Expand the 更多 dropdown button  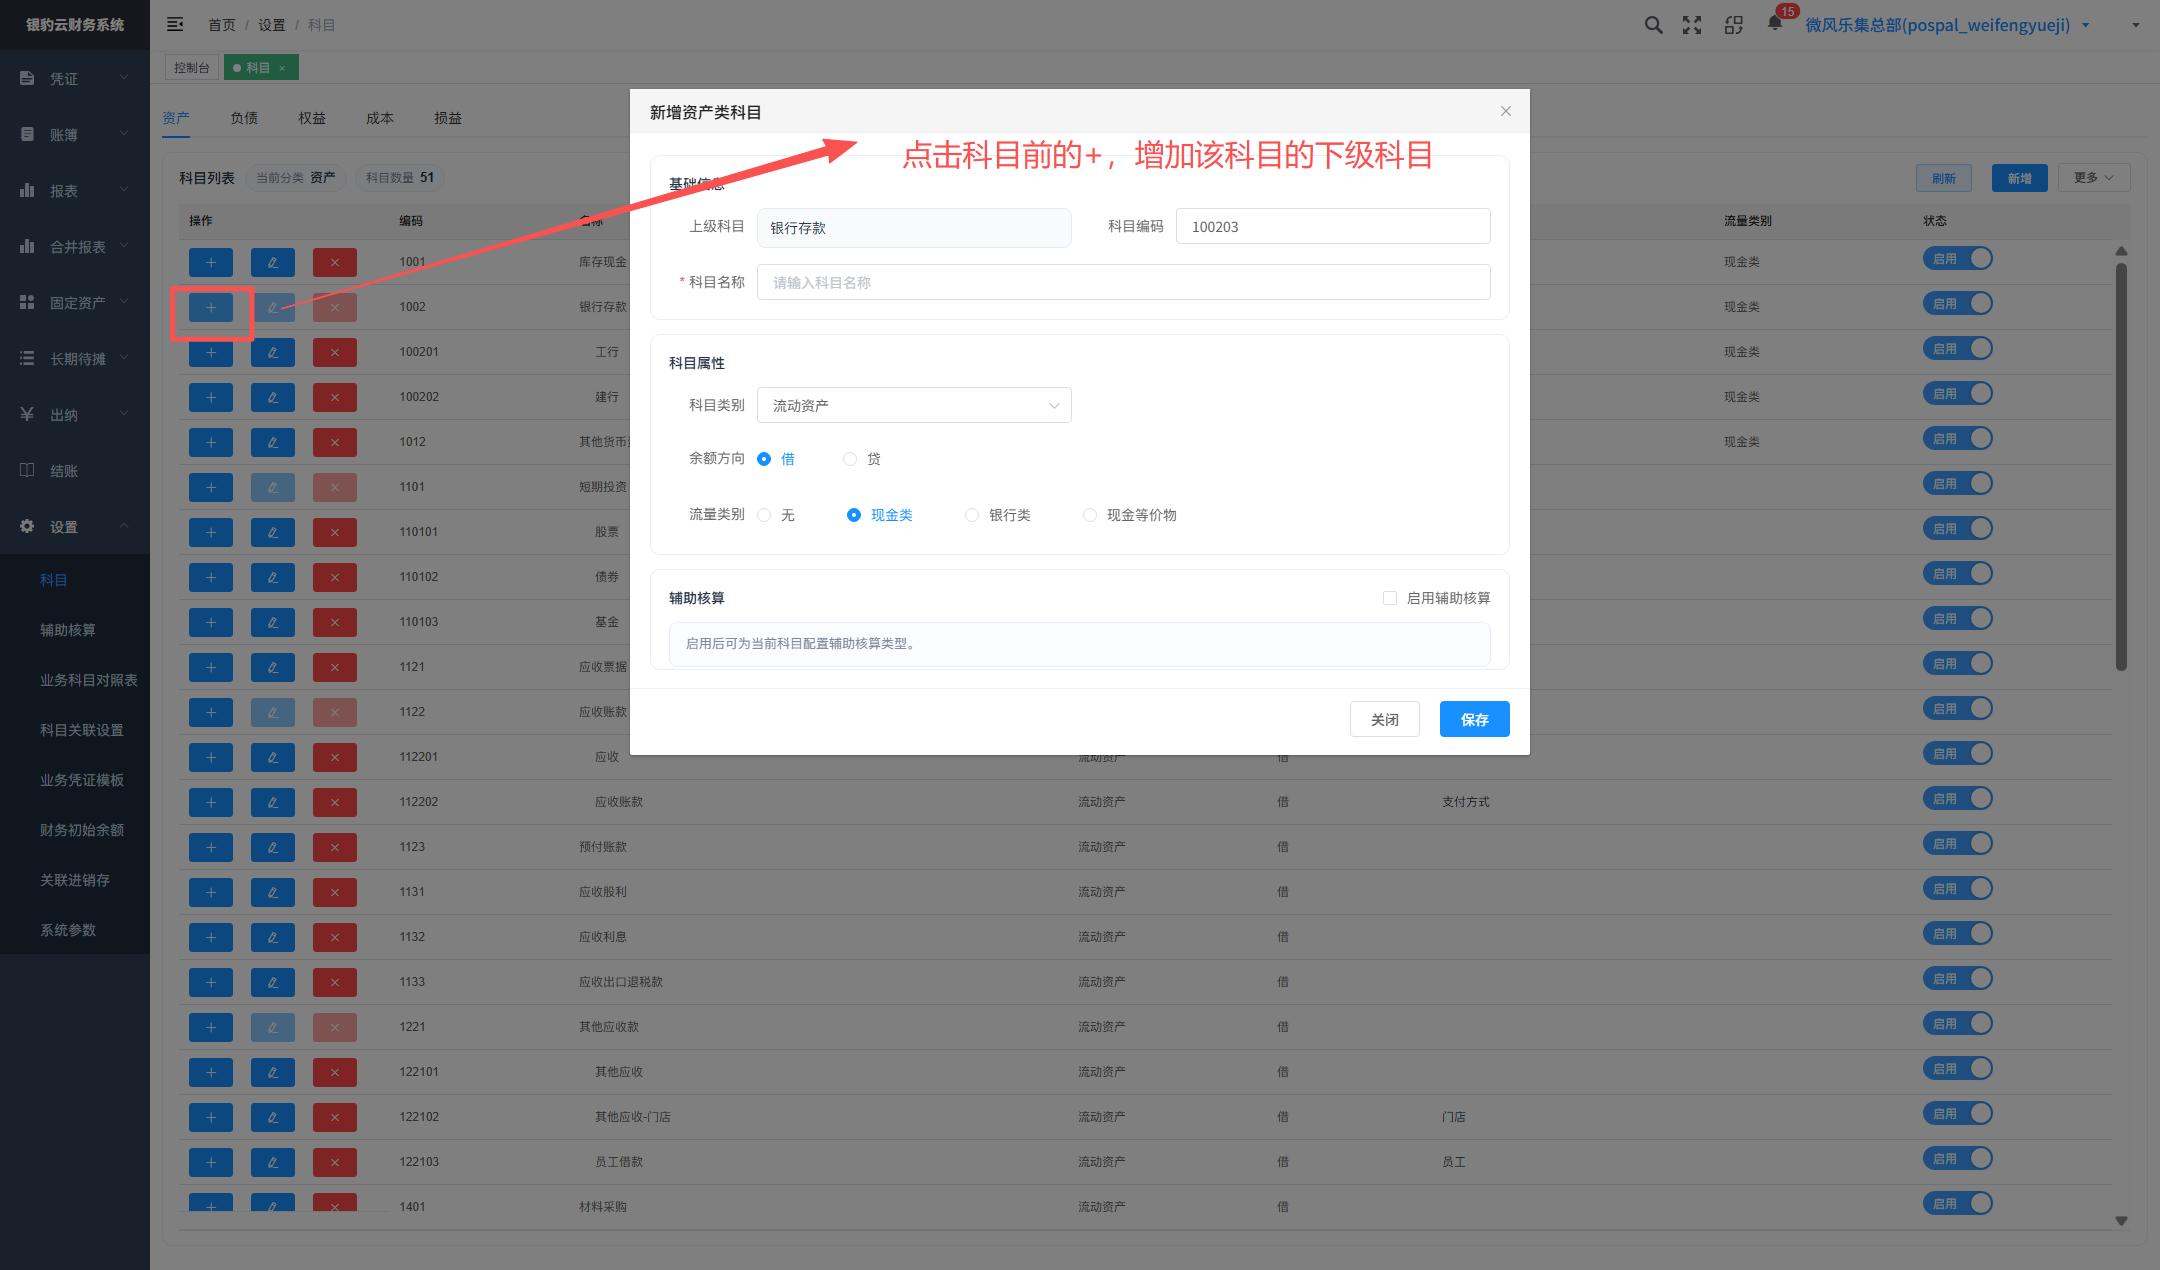2094,178
